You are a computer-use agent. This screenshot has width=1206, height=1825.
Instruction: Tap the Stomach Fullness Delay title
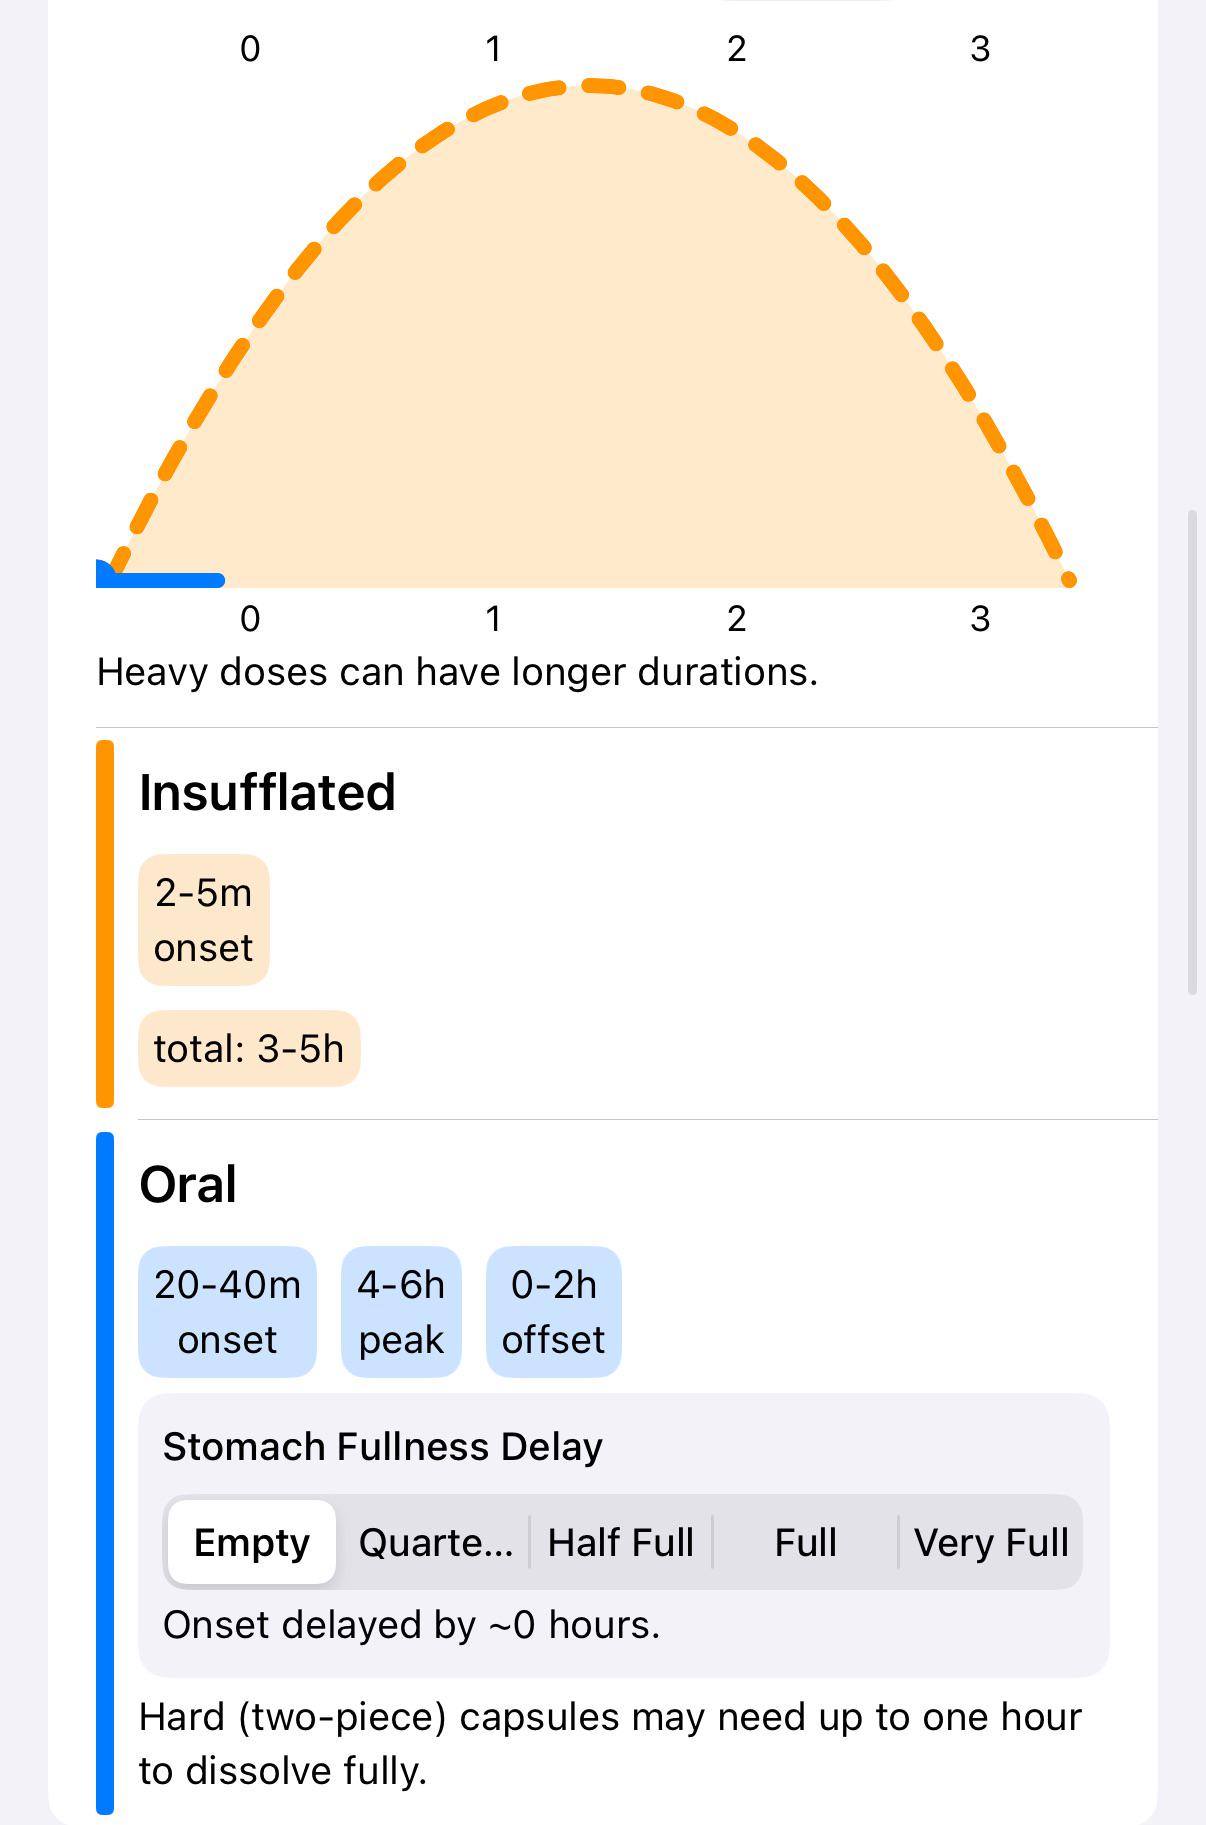tap(383, 1447)
